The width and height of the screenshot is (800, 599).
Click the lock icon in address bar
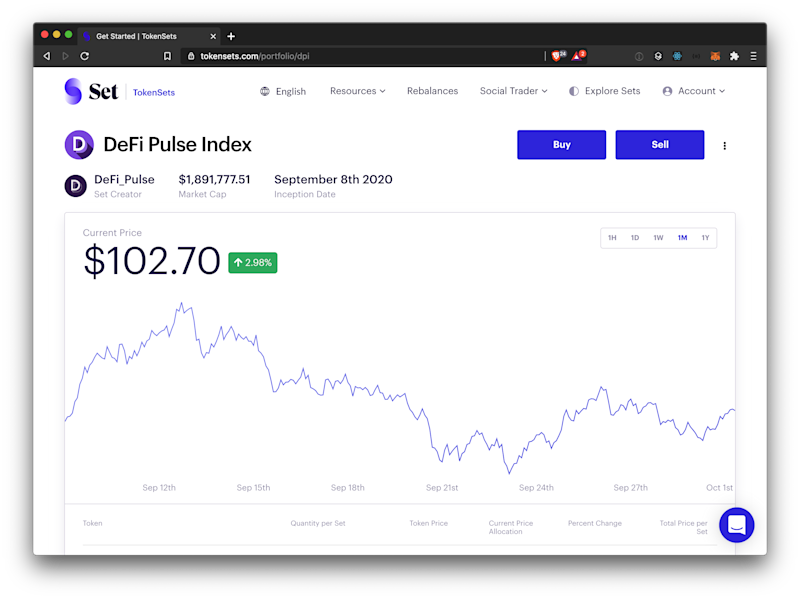pyautogui.click(x=191, y=56)
